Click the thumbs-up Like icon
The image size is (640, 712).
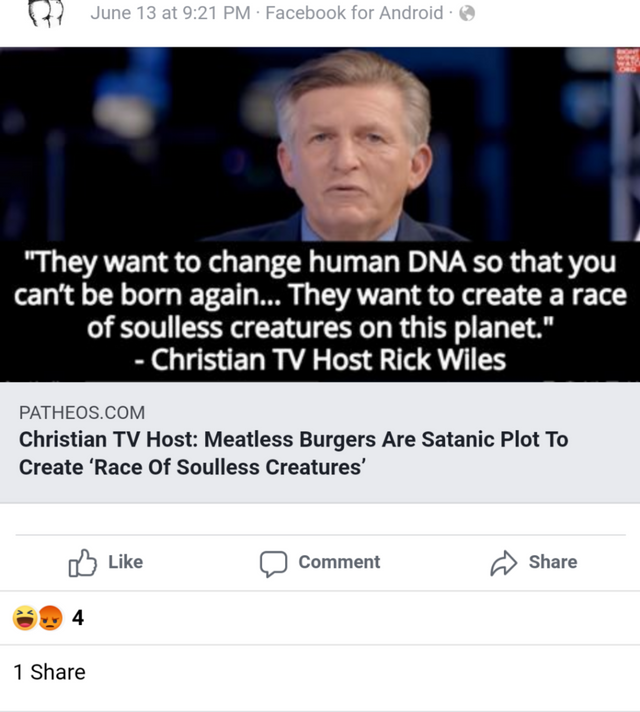point(82,563)
